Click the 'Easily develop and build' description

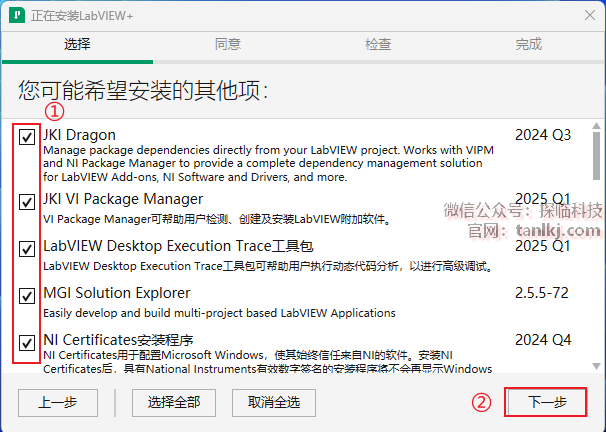[x=219, y=313]
